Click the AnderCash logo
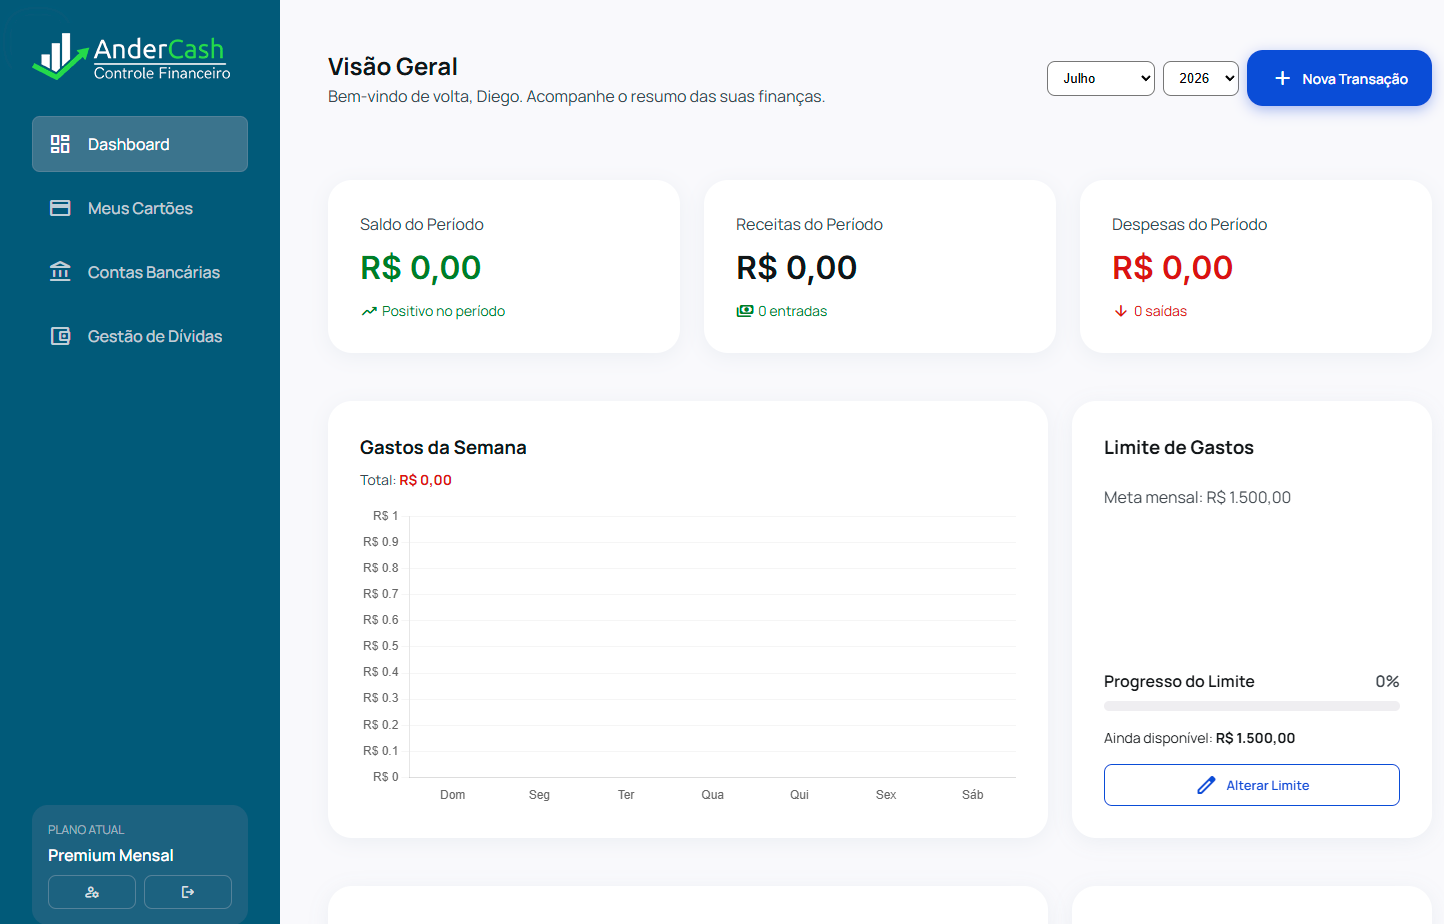Viewport: 1444px width, 924px height. point(131,57)
